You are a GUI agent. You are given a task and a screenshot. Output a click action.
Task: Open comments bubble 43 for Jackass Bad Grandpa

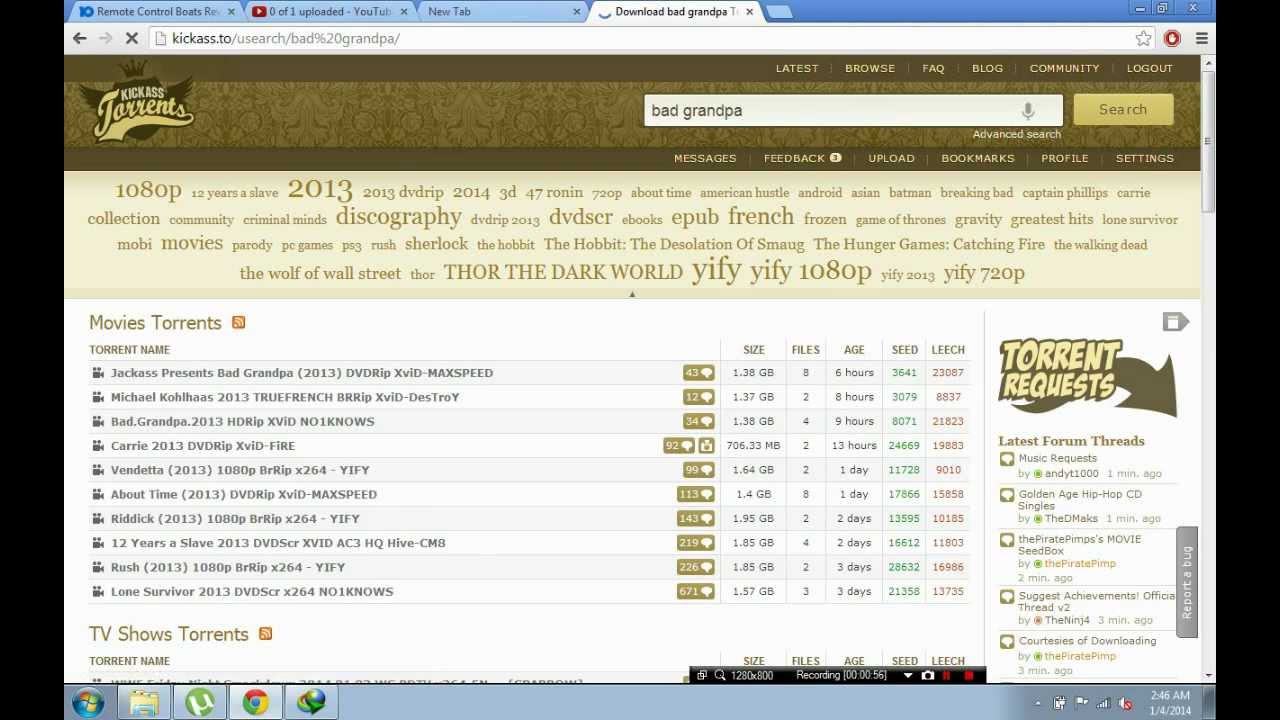699,372
